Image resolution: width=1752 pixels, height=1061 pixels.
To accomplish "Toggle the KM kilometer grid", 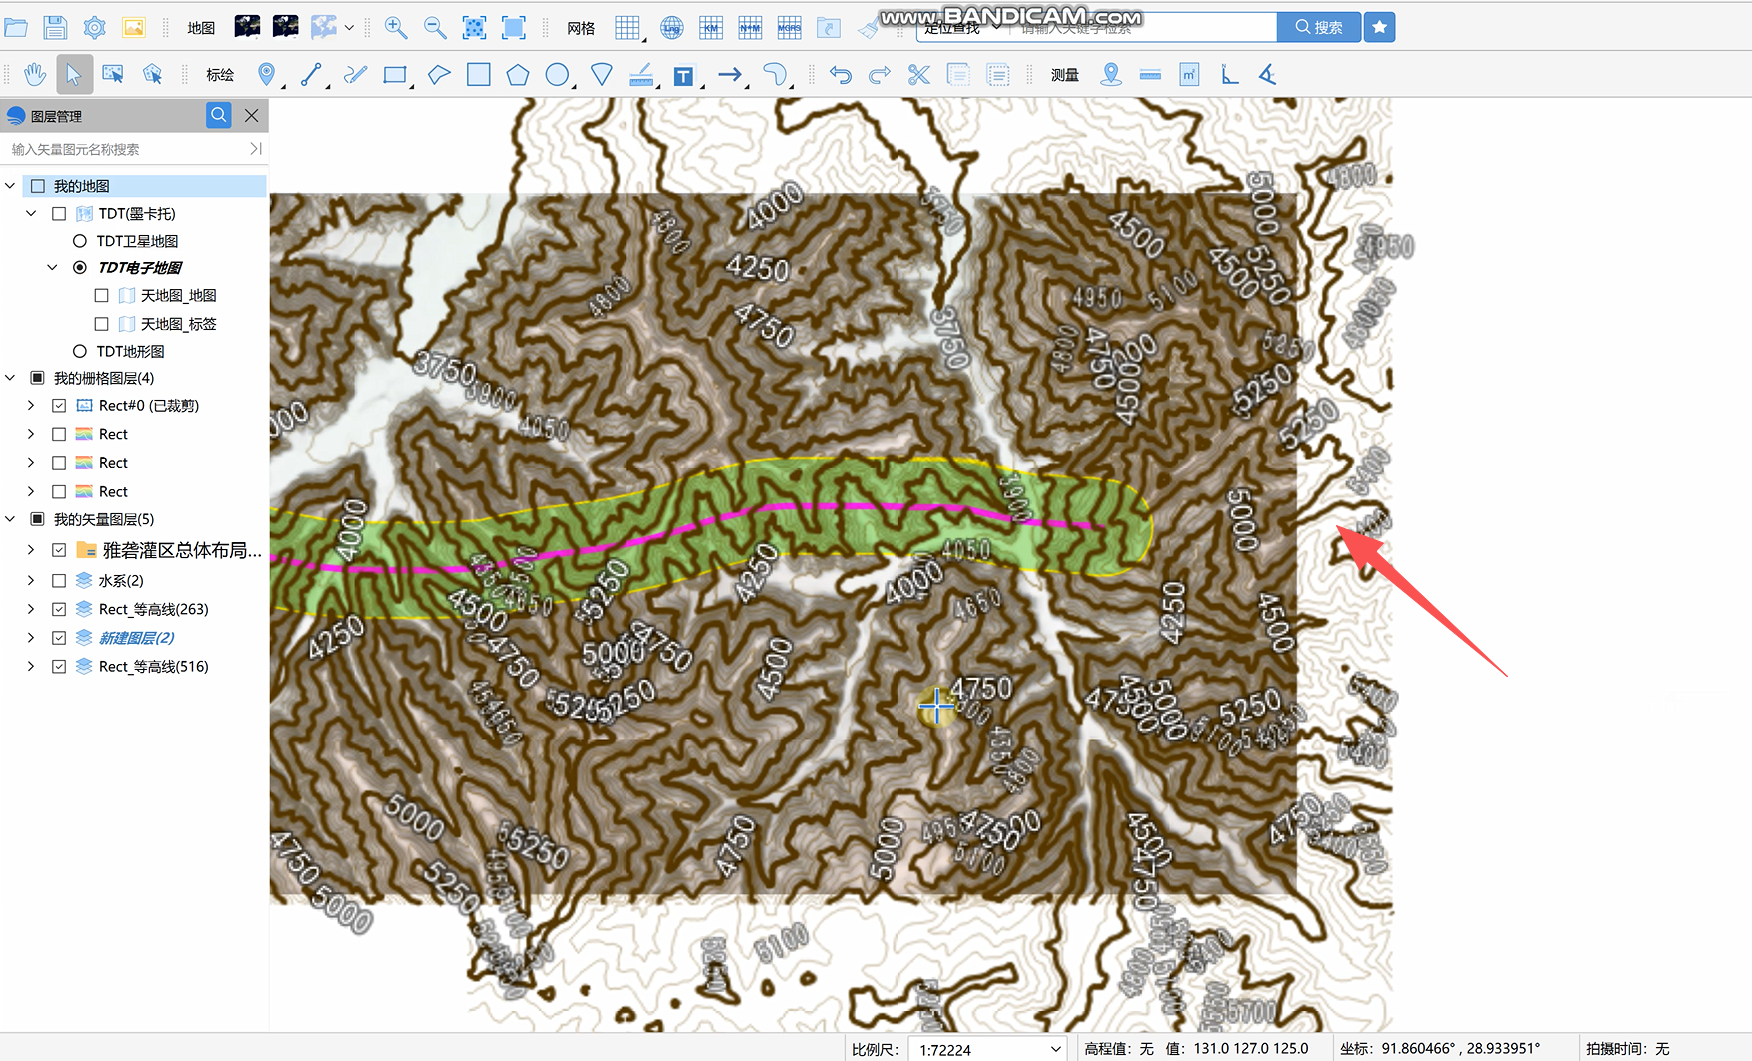I will (x=711, y=27).
